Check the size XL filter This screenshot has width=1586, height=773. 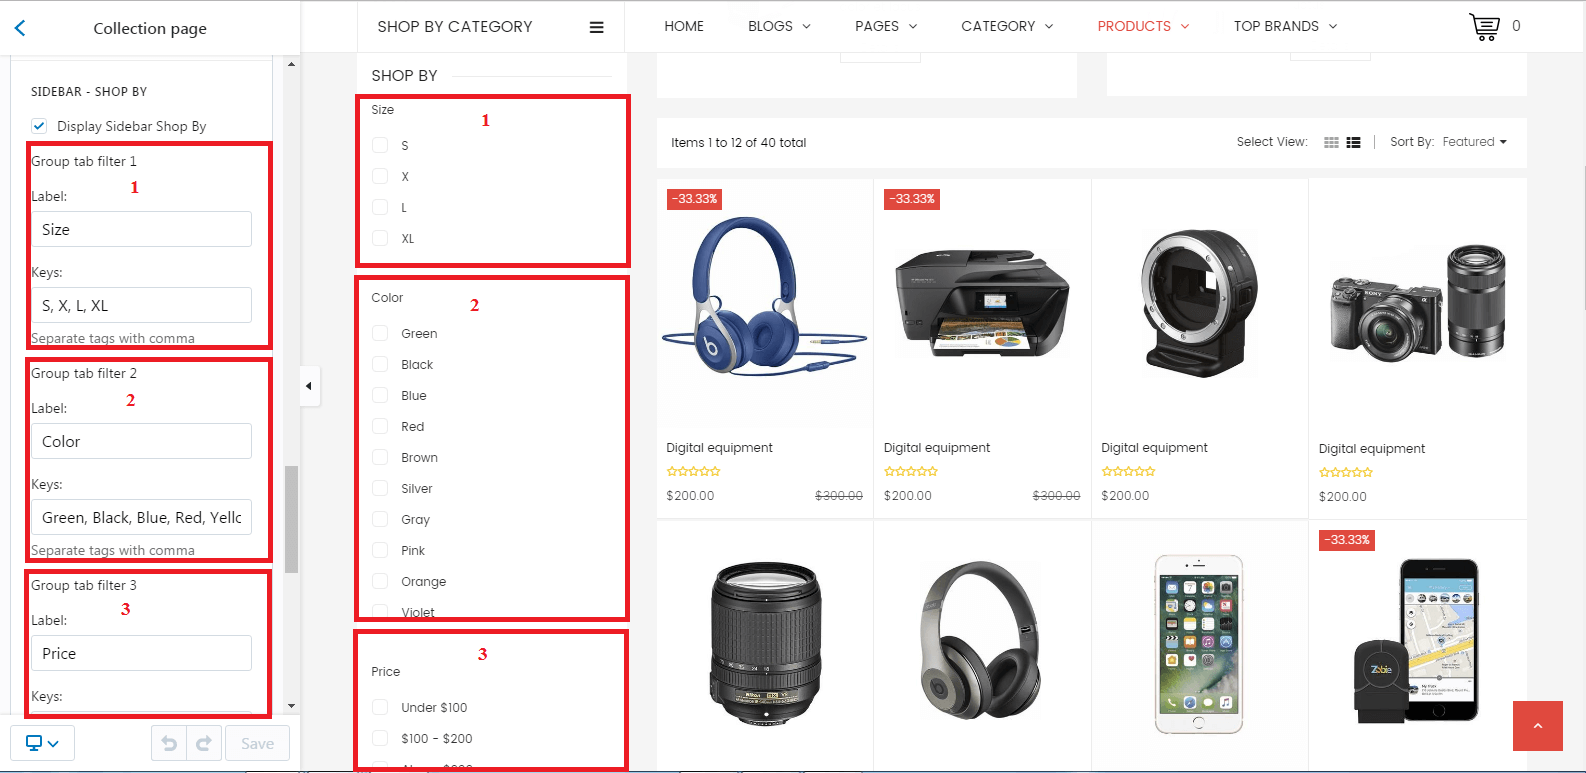(380, 238)
